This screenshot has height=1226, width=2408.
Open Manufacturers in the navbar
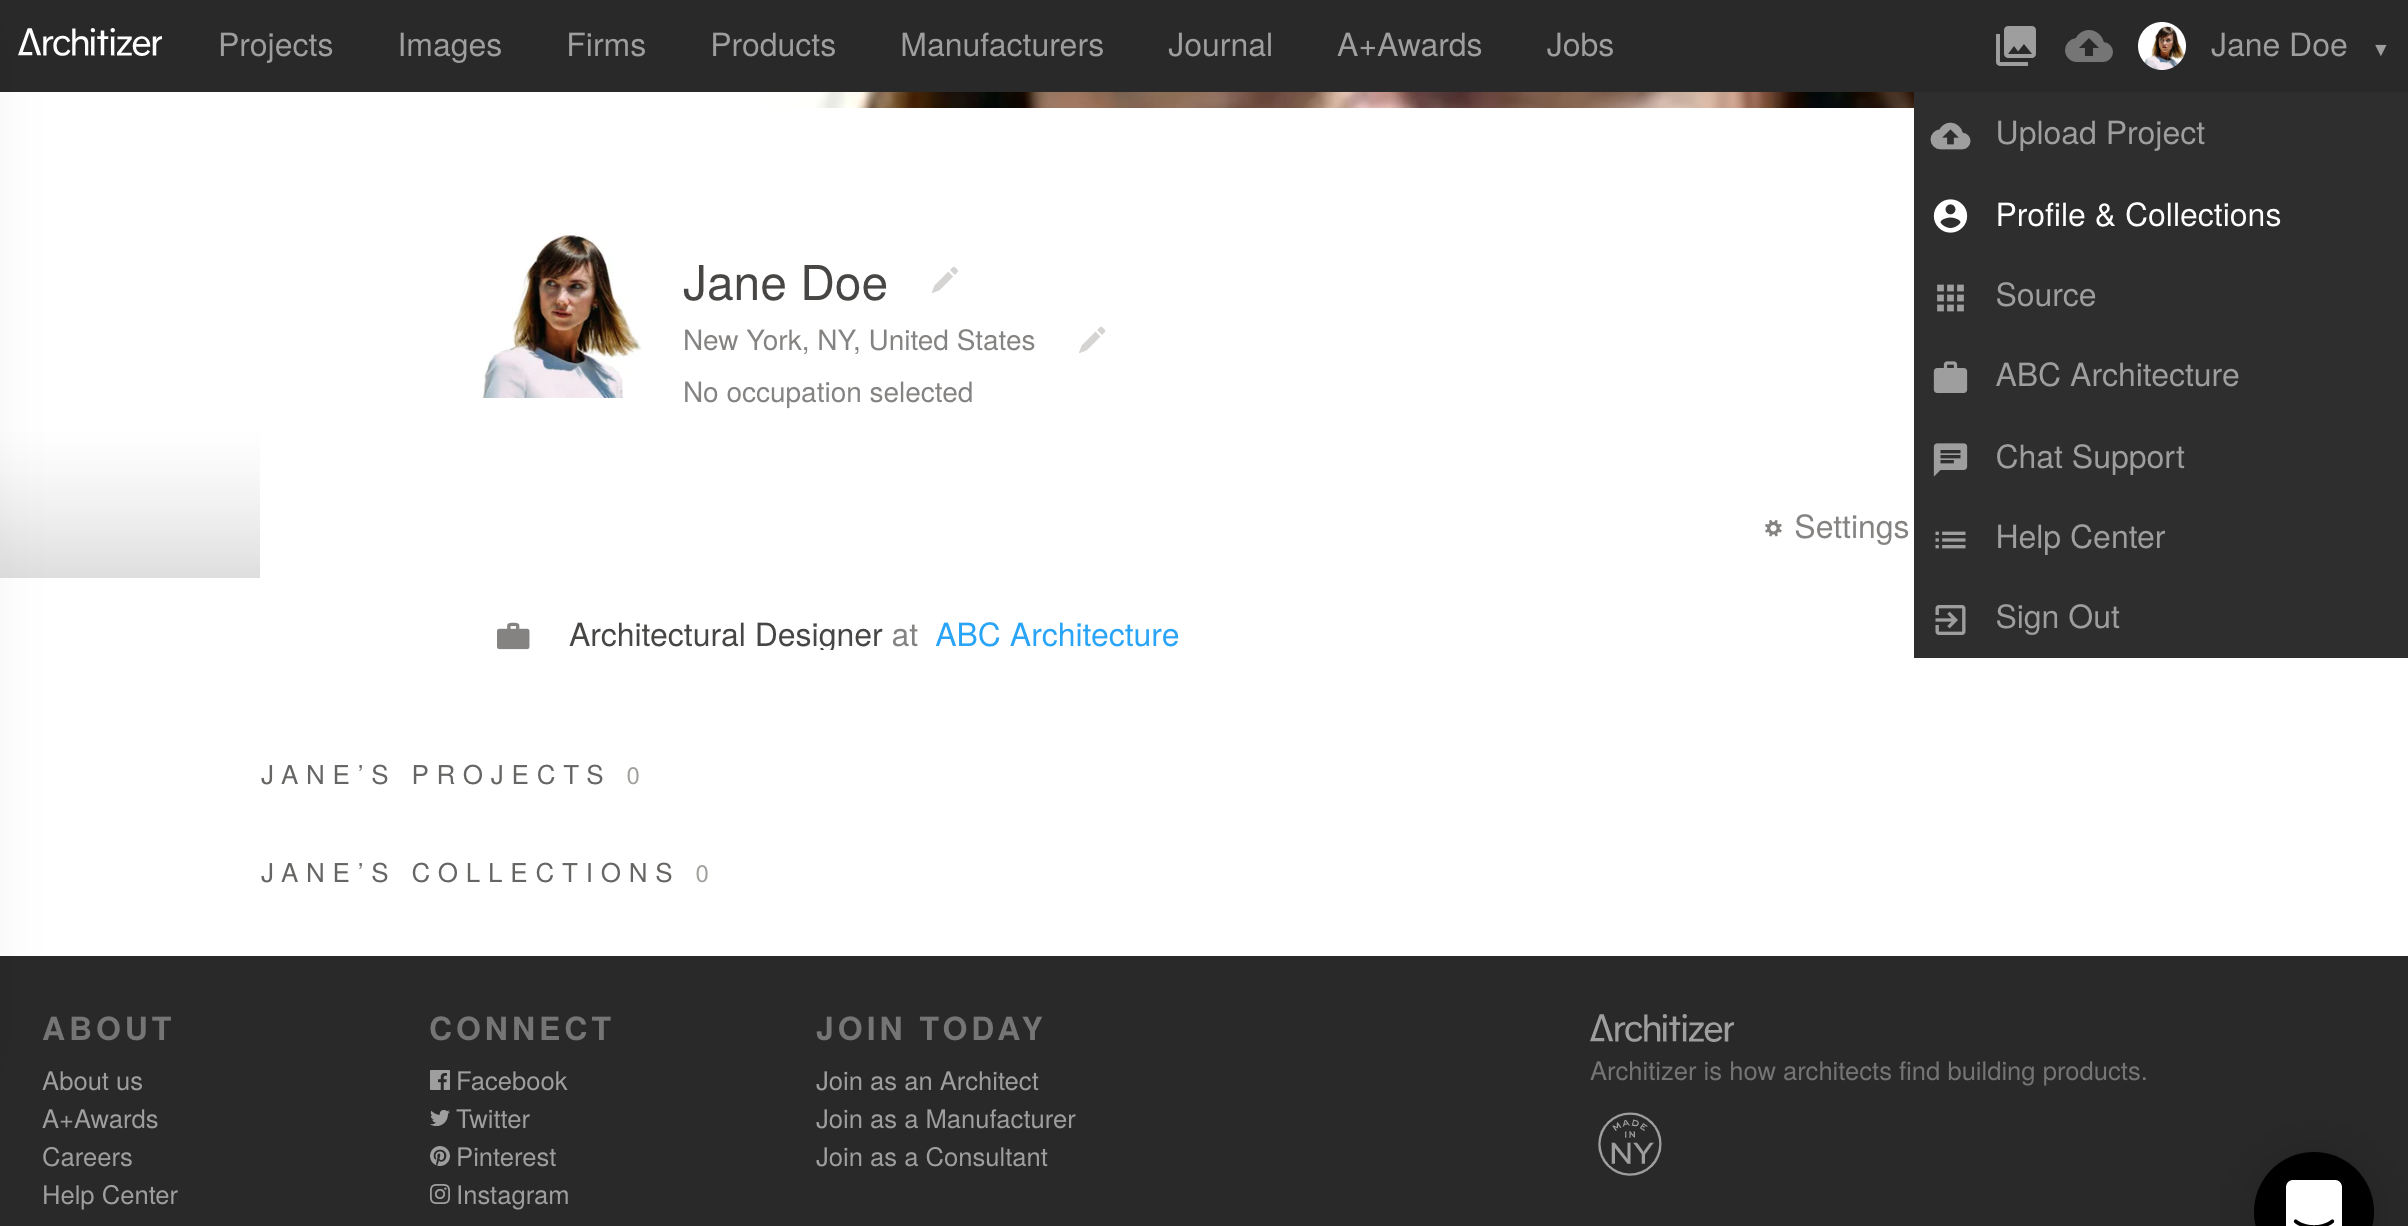pos(1002,45)
